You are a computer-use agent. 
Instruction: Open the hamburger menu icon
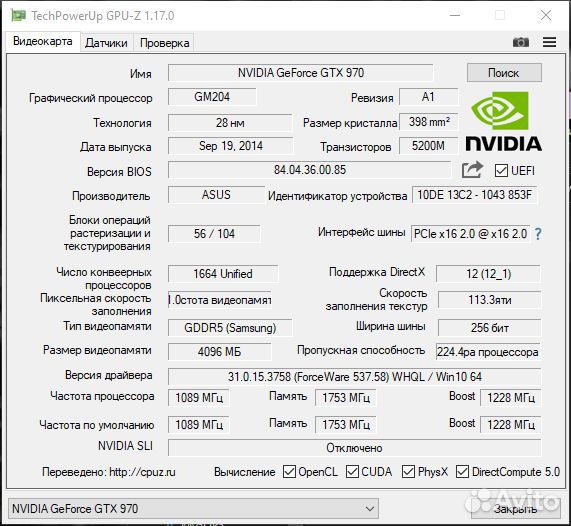pyautogui.click(x=549, y=42)
